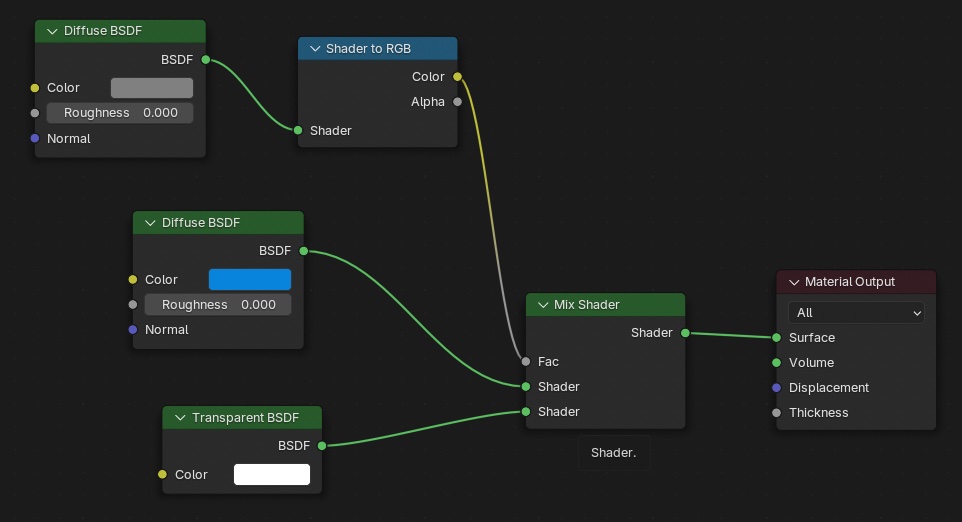Viewport: 962px width, 522px height.
Task: Click Transparent BSDF output socket
Action: pyautogui.click(x=321, y=446)
